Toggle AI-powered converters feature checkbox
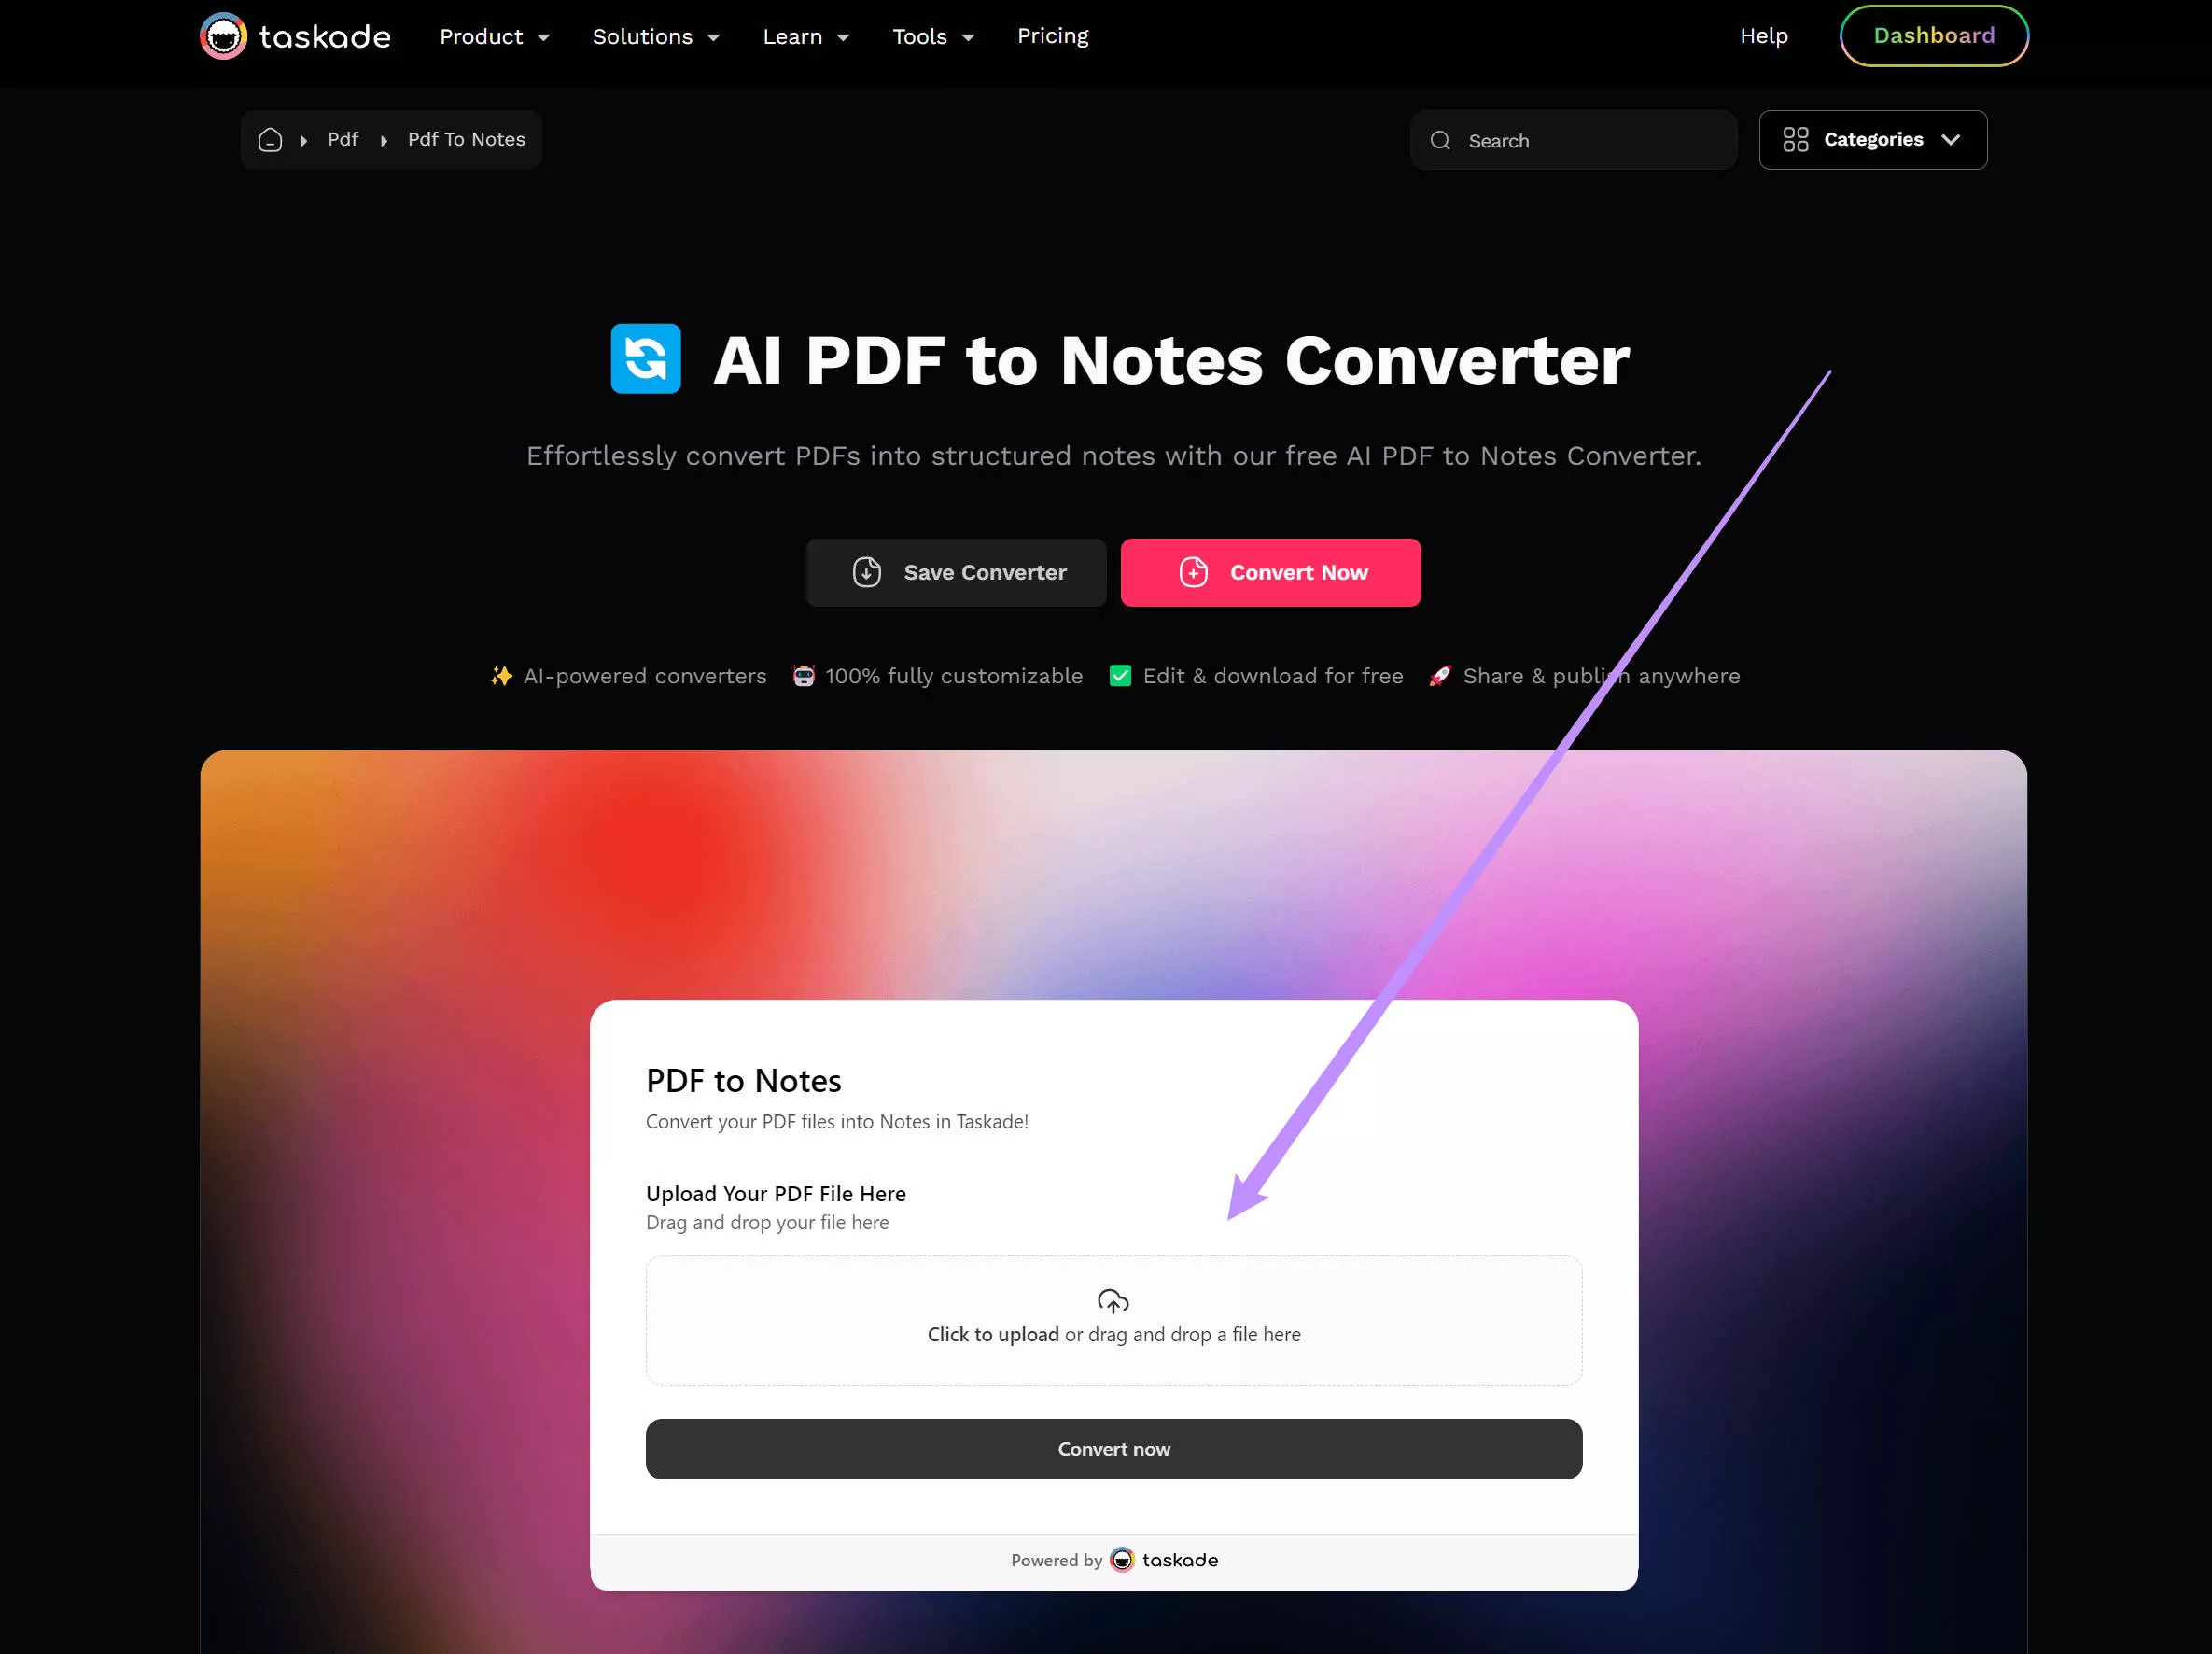This screenshot has height=1654, width=2212. point(498,676)
